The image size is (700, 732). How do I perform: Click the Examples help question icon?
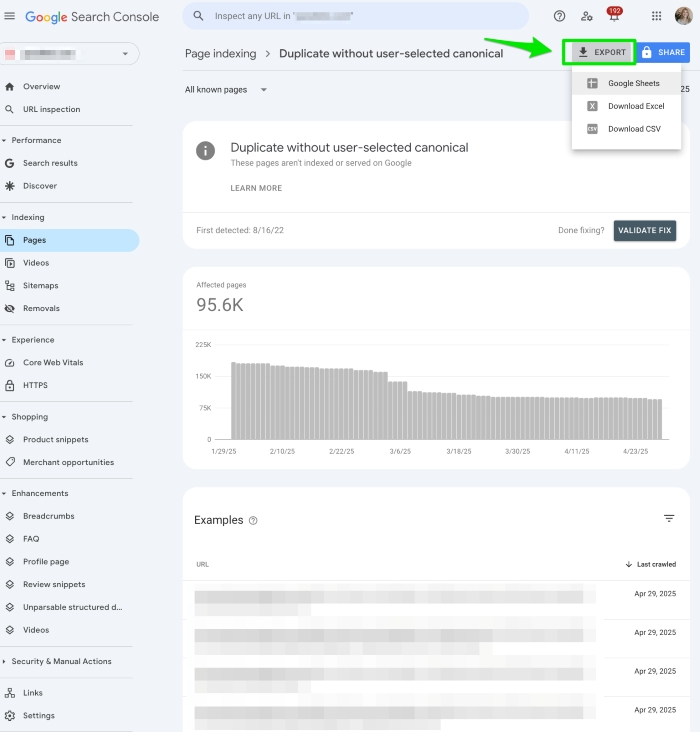coord(253,521)
